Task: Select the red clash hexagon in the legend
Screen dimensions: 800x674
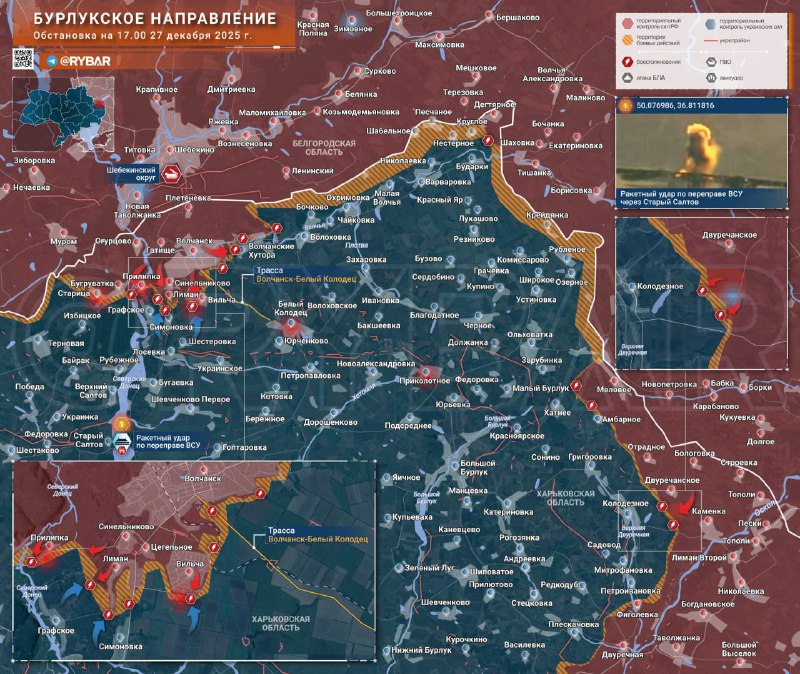Action: (x=628, y=62)
